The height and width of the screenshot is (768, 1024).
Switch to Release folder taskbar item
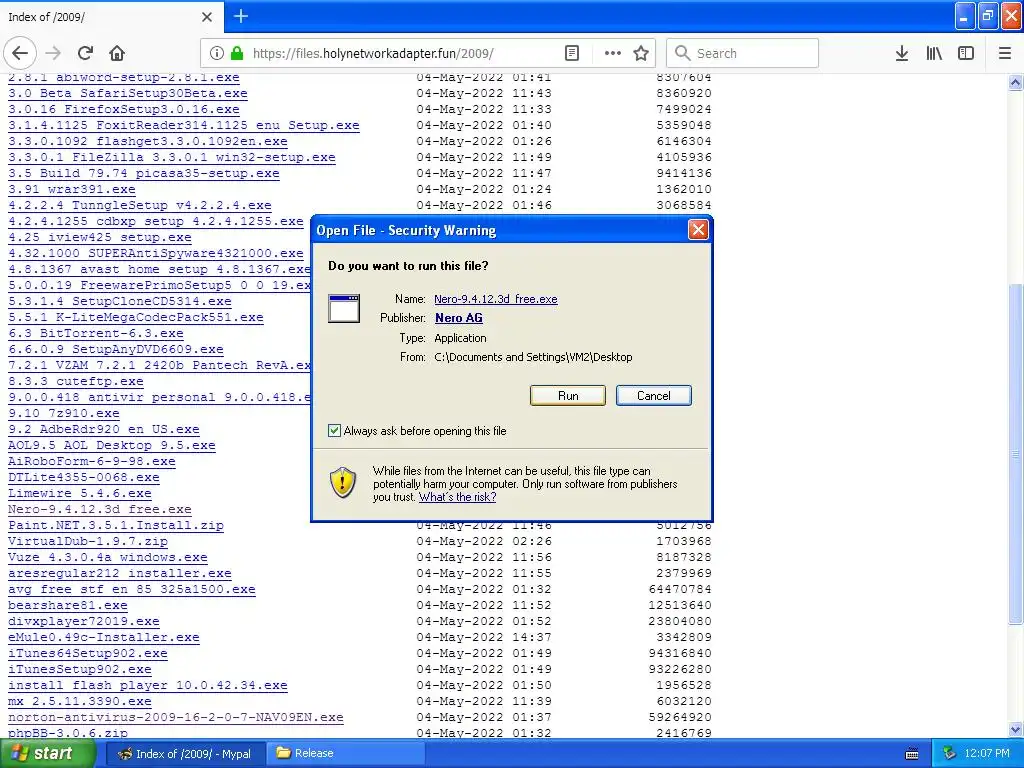click(x=346, y=754)
